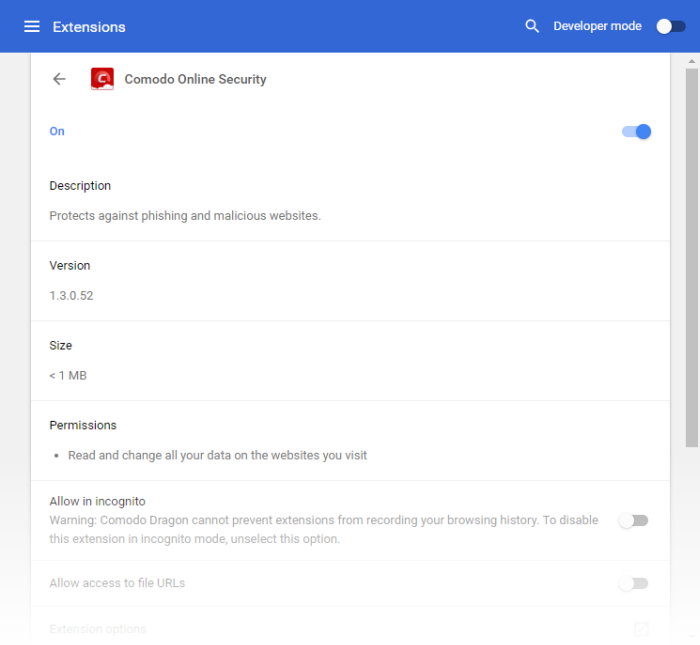Click the version number 1.3.0.52
This screenshot has width=700, height=645.
[71, 295]
